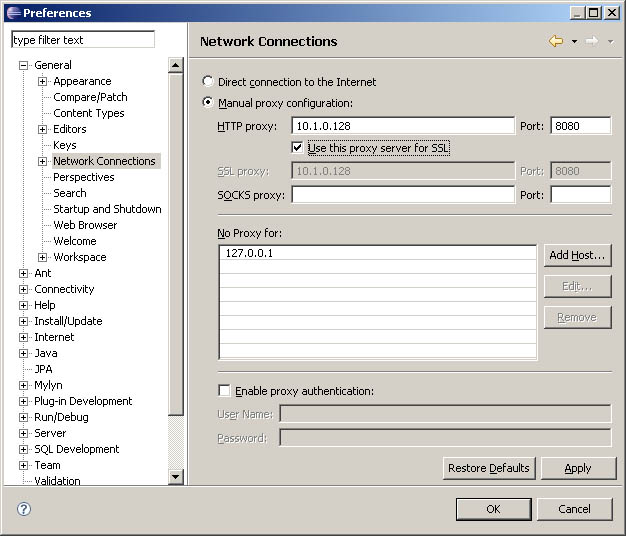Screen dimensions: 626x536
Task: Click the Eclipse icon in title bar
Action: 11,13
